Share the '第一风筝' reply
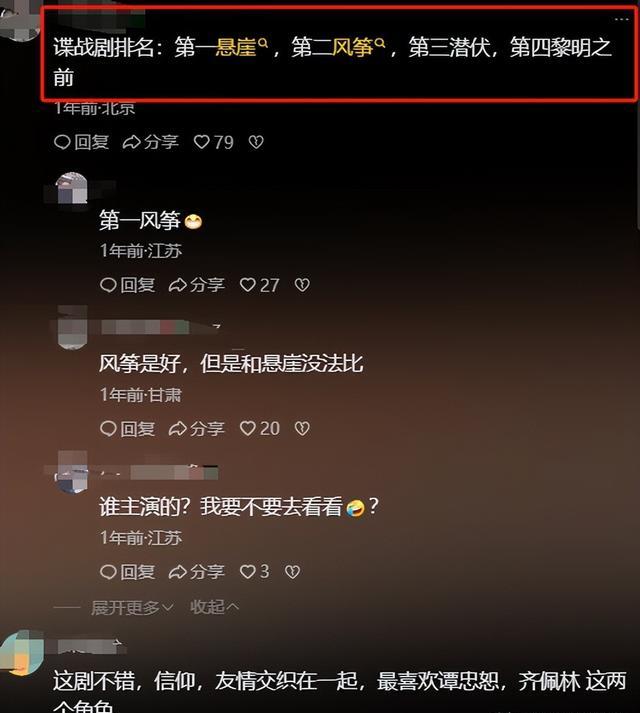This screenshot has height=713, width=640. (197, 285)
